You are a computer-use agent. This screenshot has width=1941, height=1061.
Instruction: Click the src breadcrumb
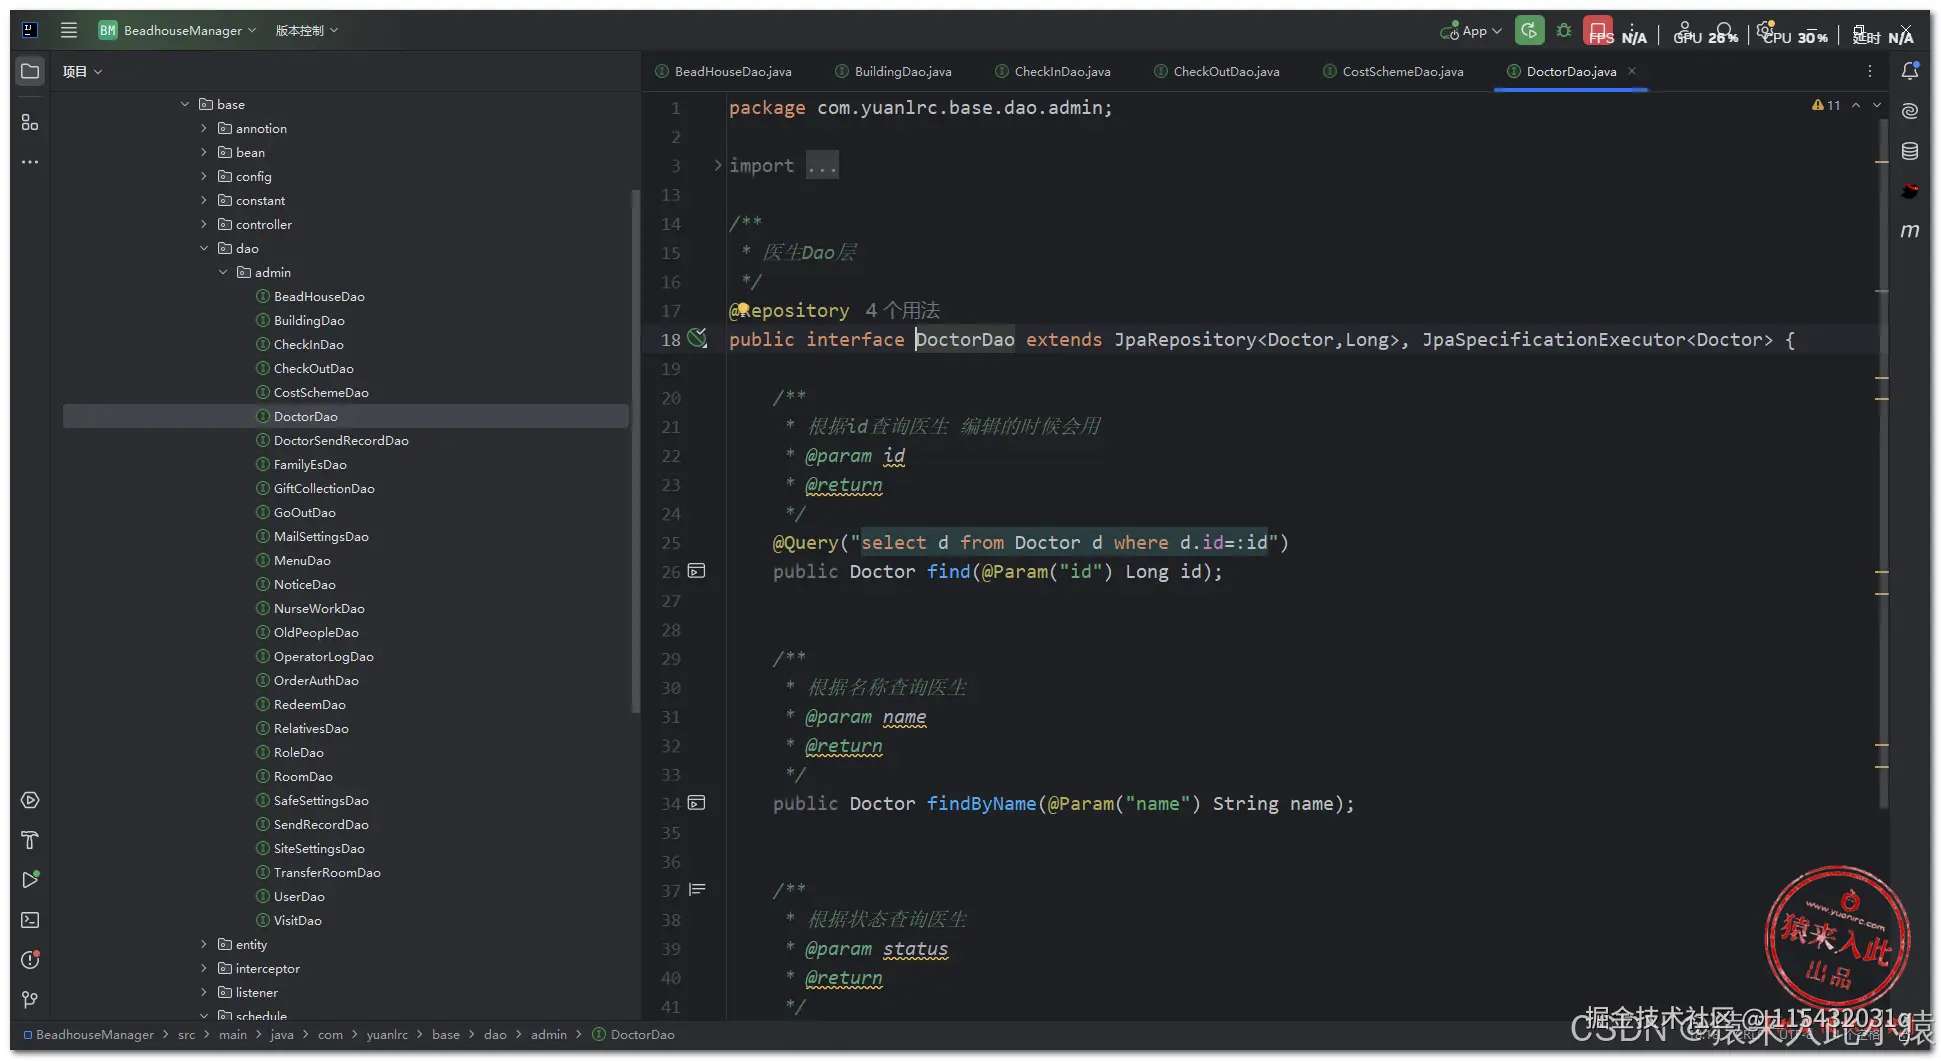click(x=186, y=1035)
